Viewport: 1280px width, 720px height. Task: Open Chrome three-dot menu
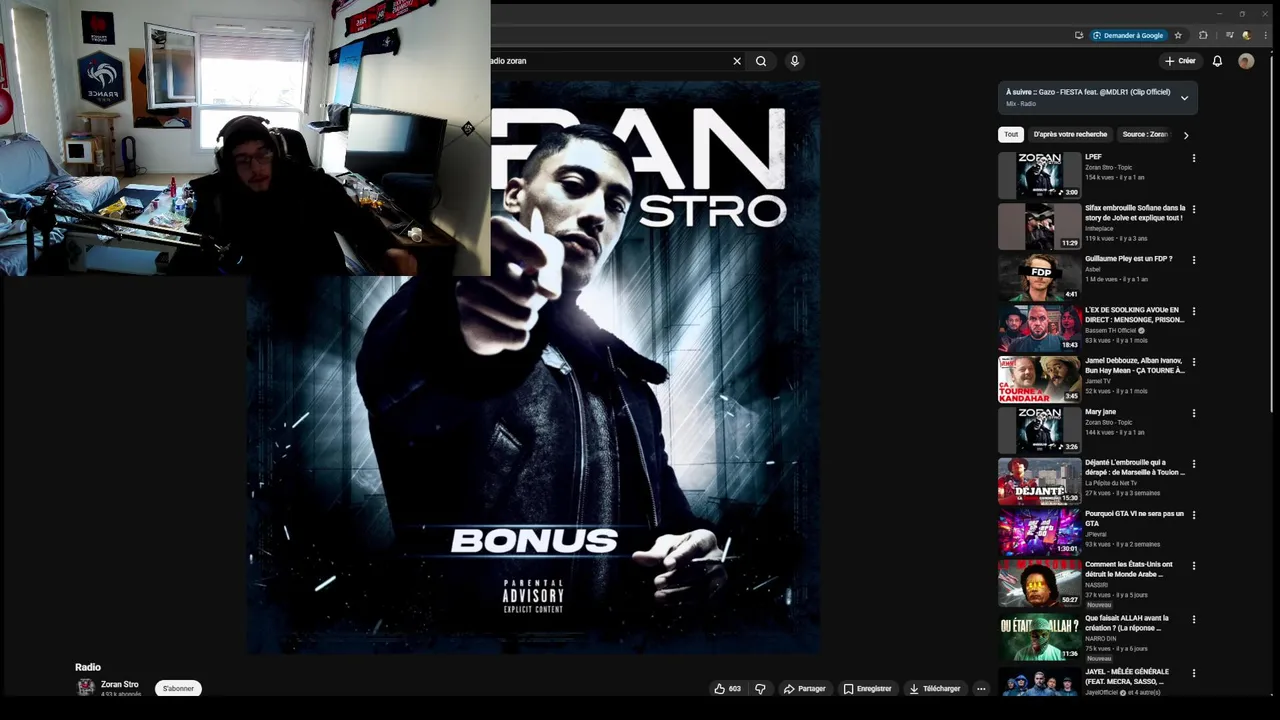pos(1263,35)
